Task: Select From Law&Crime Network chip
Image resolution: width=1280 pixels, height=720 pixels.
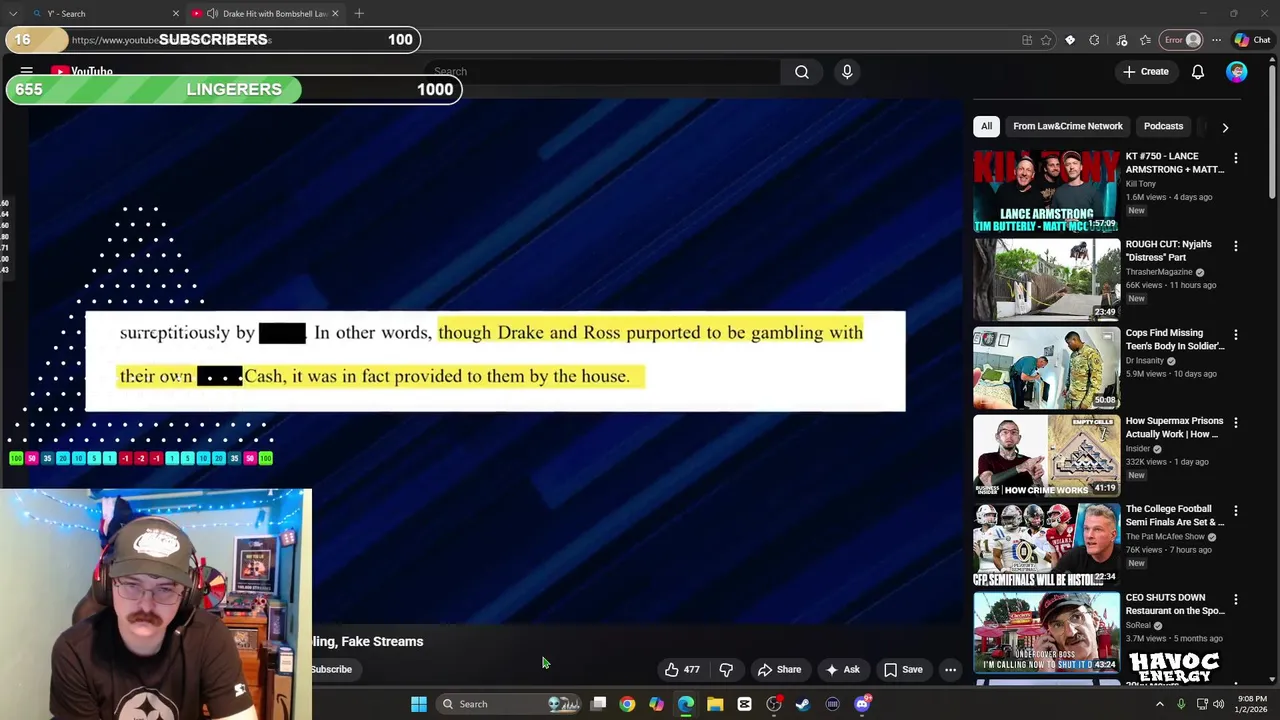Action: [x=1067, y=126]
